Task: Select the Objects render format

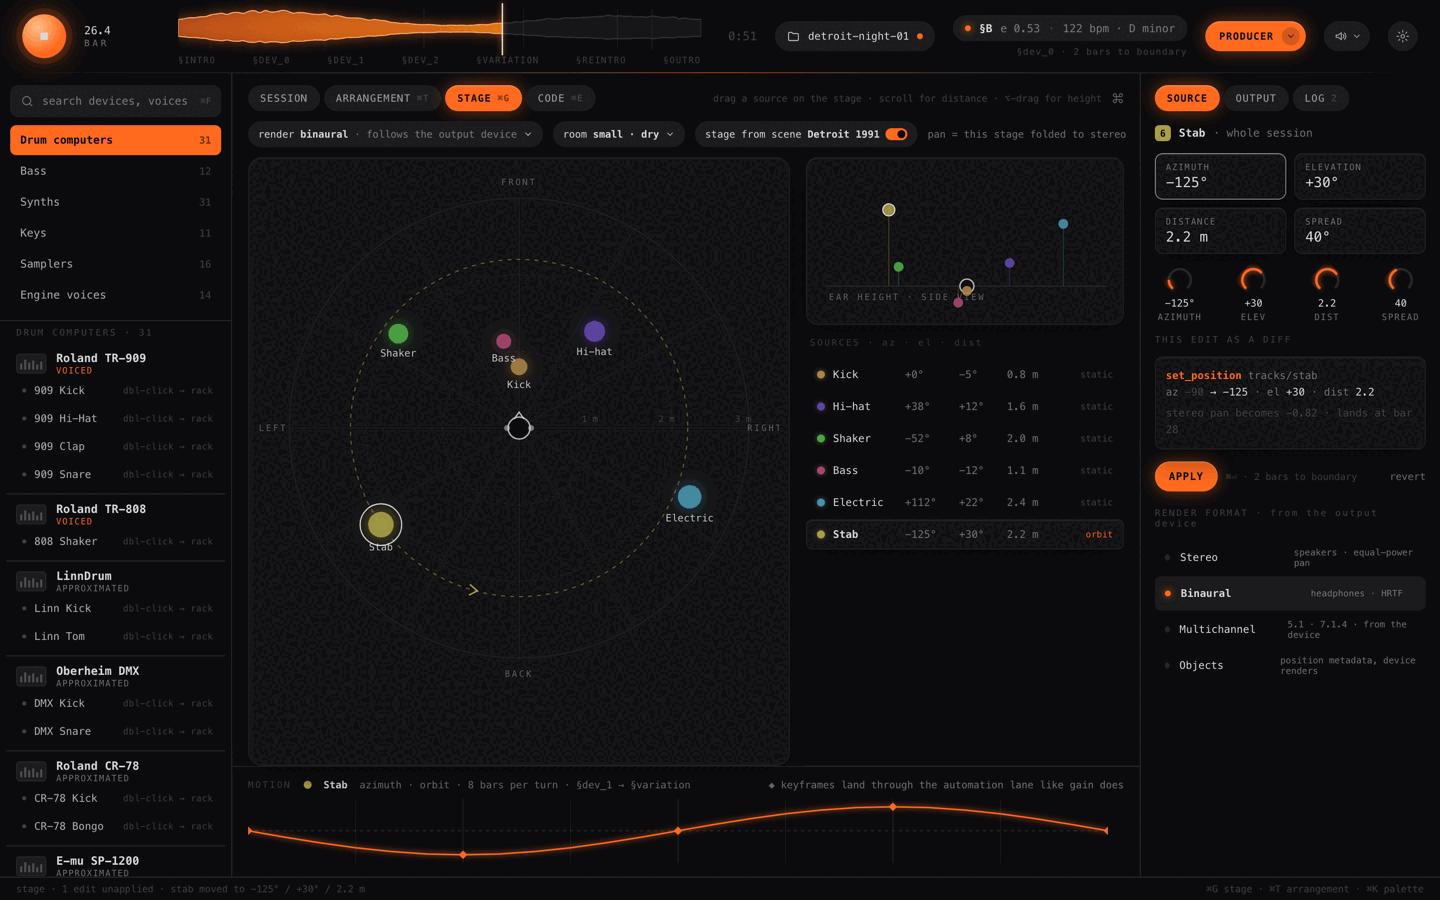Action: tap(1290, 665)
